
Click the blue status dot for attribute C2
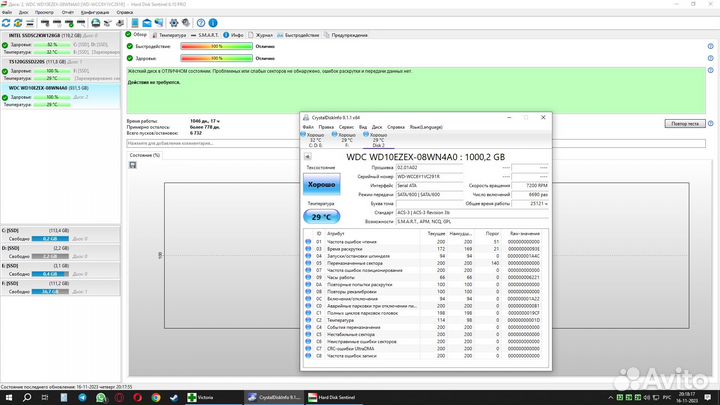point(308,320)
